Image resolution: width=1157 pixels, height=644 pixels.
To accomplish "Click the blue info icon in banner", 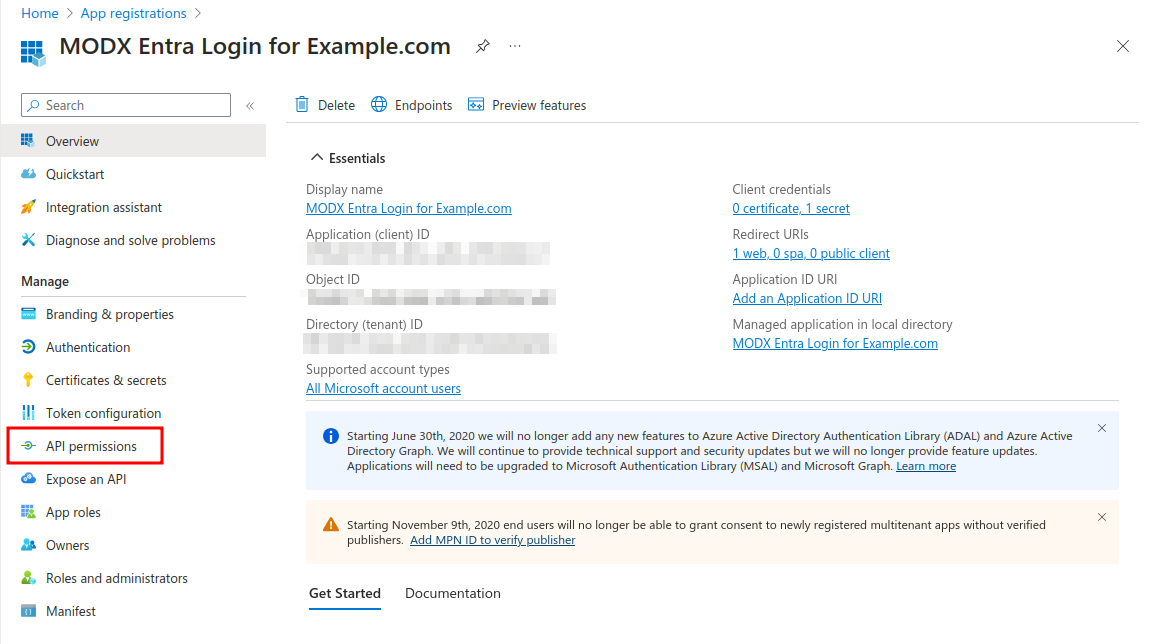I will pyautogui.click(x=331, y=436).
